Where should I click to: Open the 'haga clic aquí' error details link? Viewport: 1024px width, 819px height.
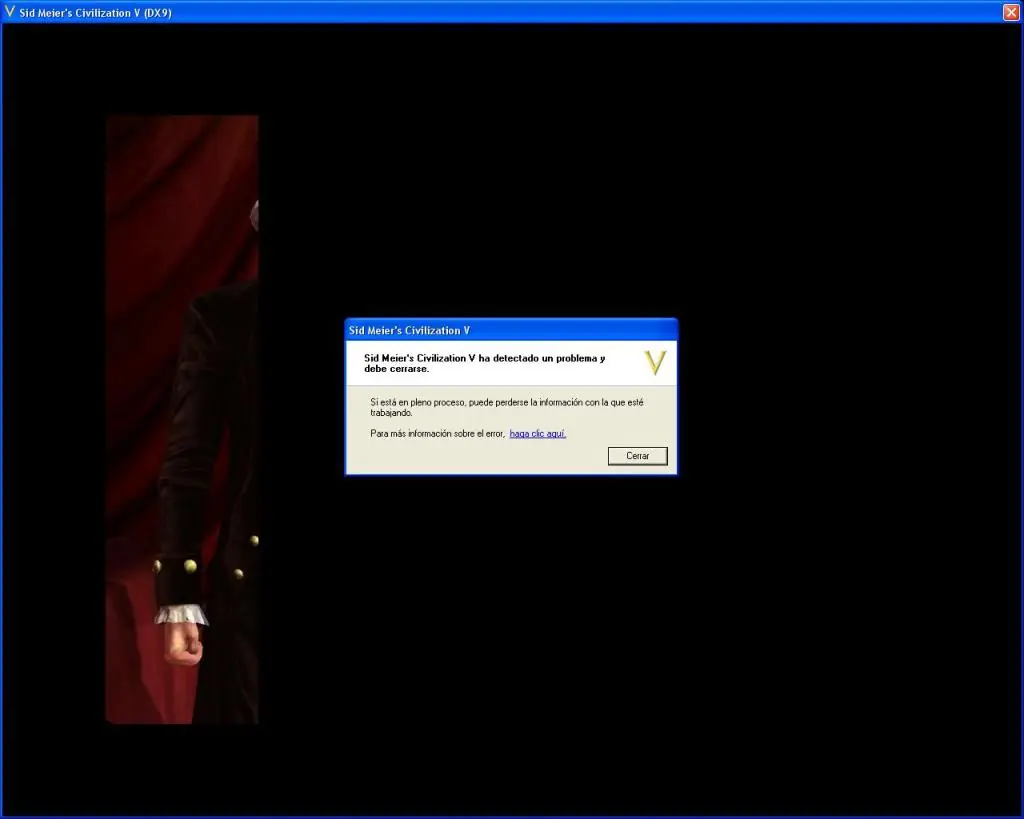pos(537,434)
